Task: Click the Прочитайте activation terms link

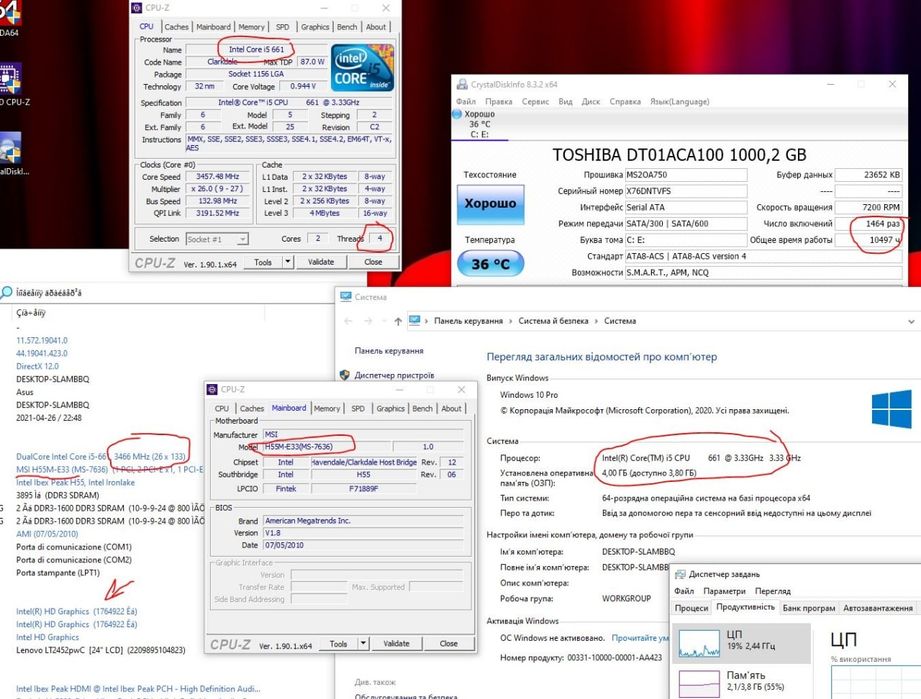Action: tap(640, 637)
